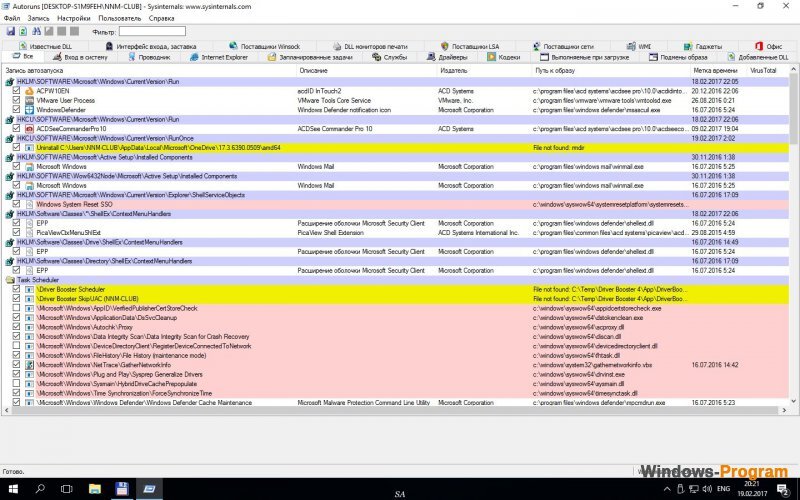This screenshot has width=800, height=500.
Task: Switch to the Поставщики Winsock tab
Action: tap(264, 46)
